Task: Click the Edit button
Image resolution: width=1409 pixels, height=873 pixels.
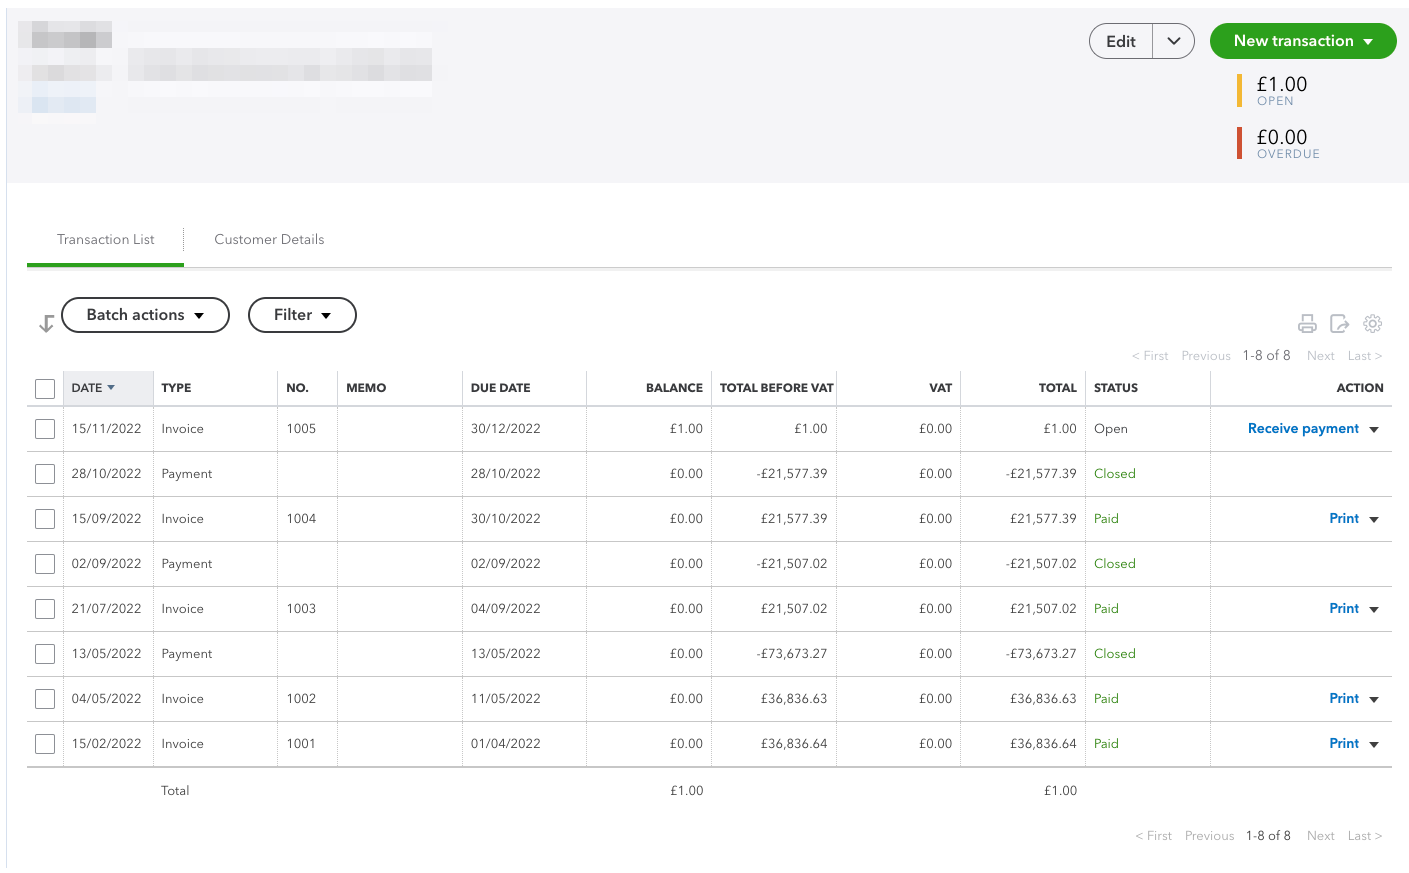Action: click(1120, 41)
